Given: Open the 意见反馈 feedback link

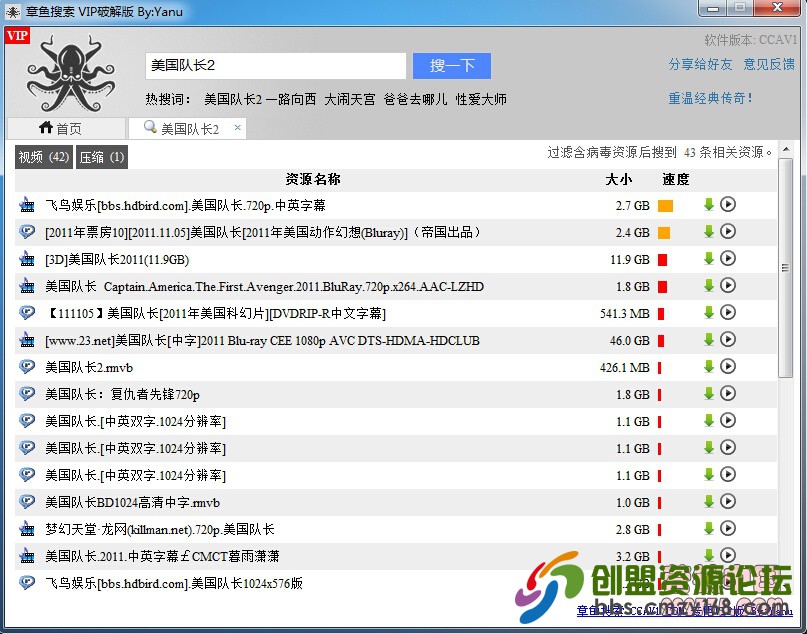Looking at the screenshot, I should pos(769,64).
